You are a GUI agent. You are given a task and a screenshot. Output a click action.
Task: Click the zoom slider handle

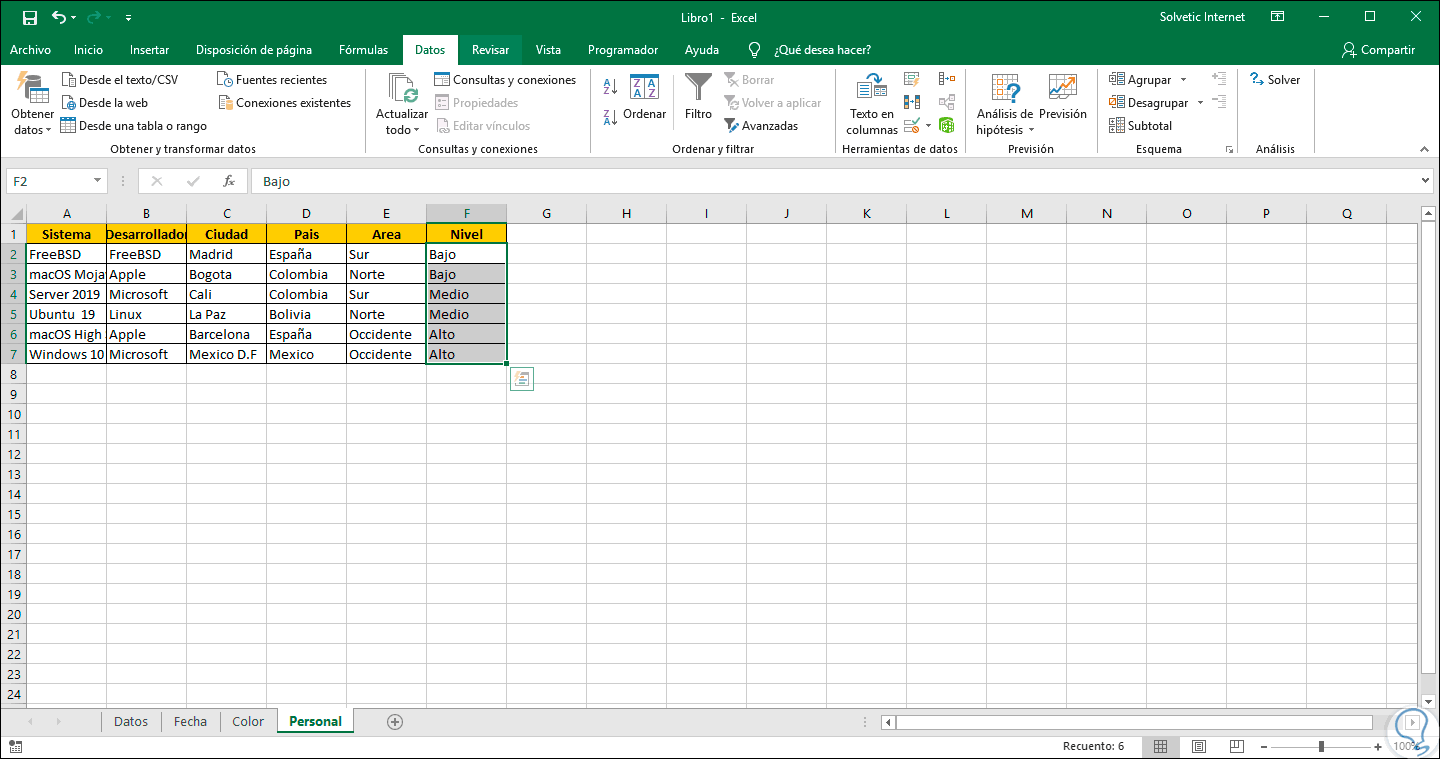tap(1322, 747)
